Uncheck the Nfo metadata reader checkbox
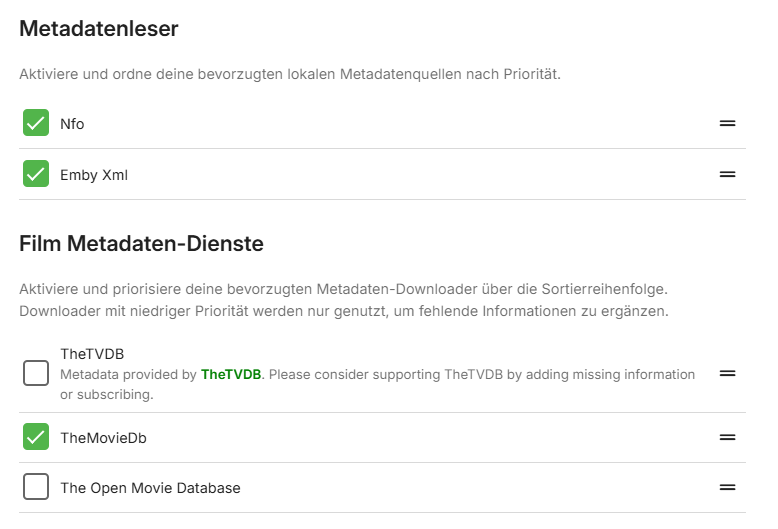Image resolution: width=778 pixels, height=529 pixels. click(36, 124)
